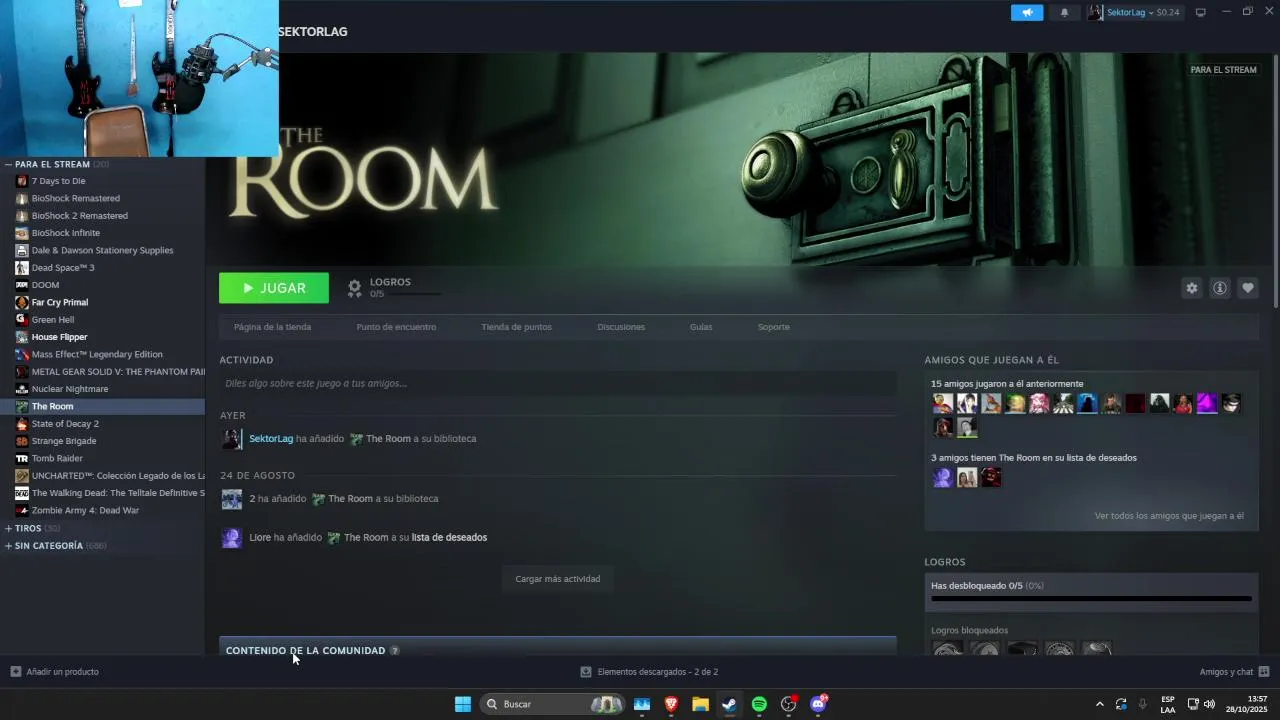Click Llore's avatar in activity feed
Viewport: 1280px width, 720px height.
231,538
